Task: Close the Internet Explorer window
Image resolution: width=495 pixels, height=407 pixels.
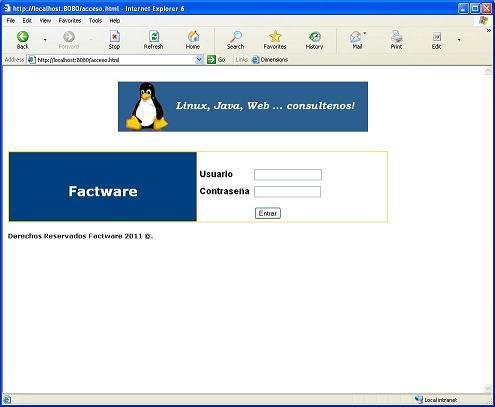Action: pos(487,8)
